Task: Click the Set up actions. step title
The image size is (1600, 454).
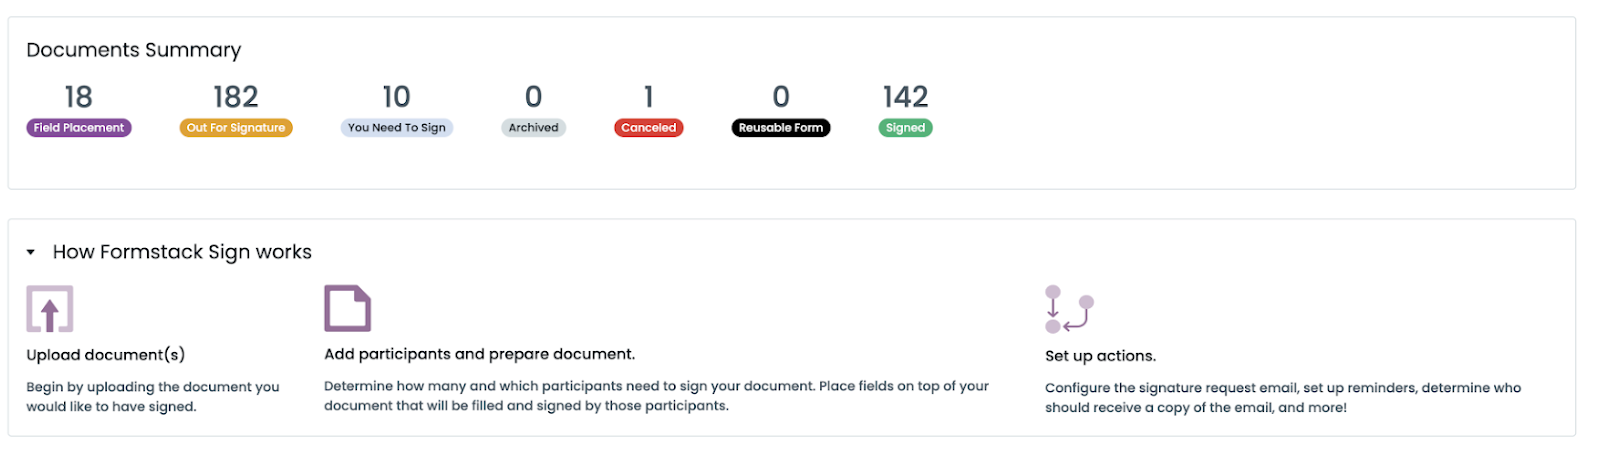Action: [x=1100, y=356]
